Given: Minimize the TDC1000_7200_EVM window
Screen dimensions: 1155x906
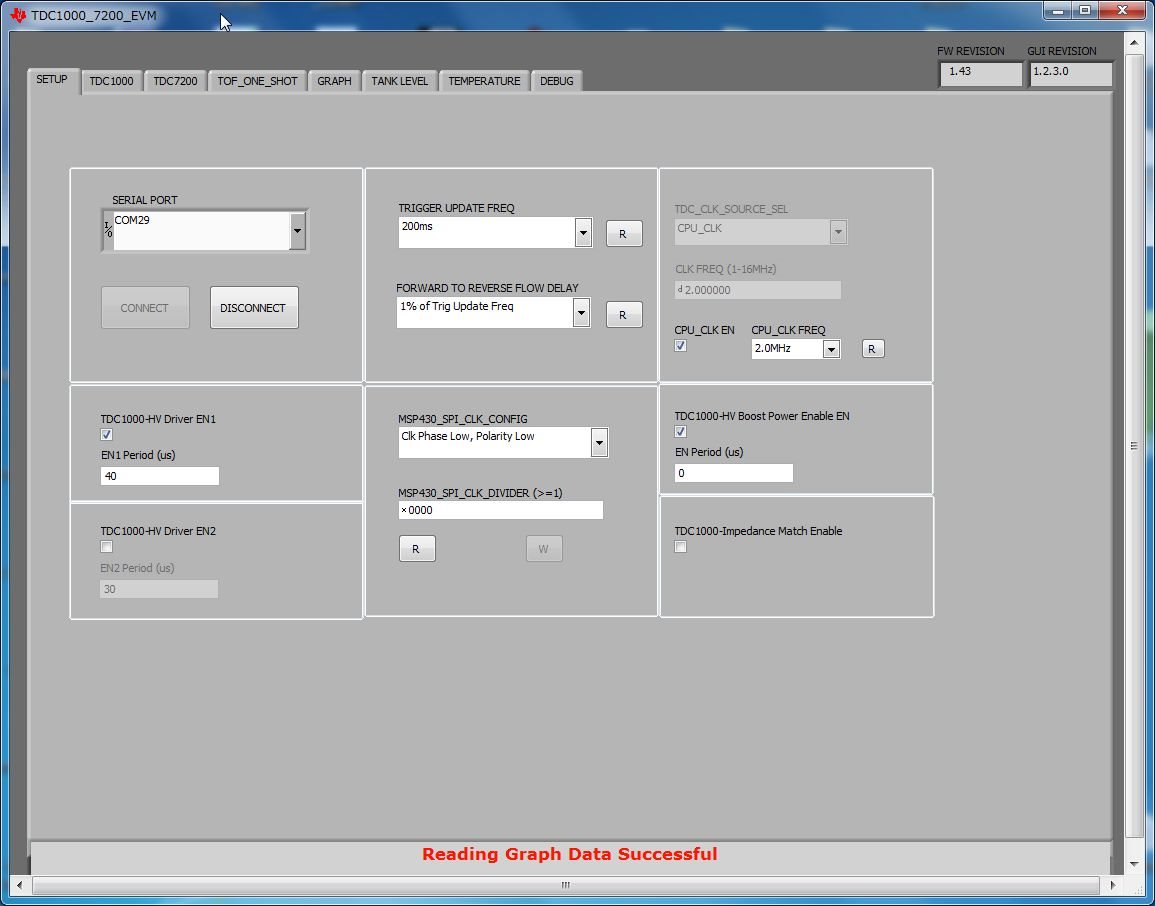Looking at the screenshot, I should (x=1058, y=10).
